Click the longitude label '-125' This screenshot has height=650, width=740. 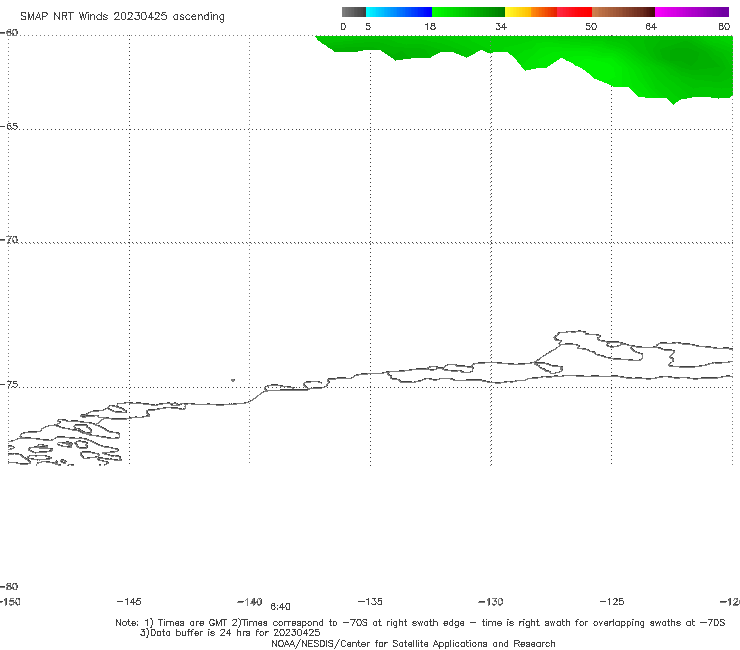point(612,601)
